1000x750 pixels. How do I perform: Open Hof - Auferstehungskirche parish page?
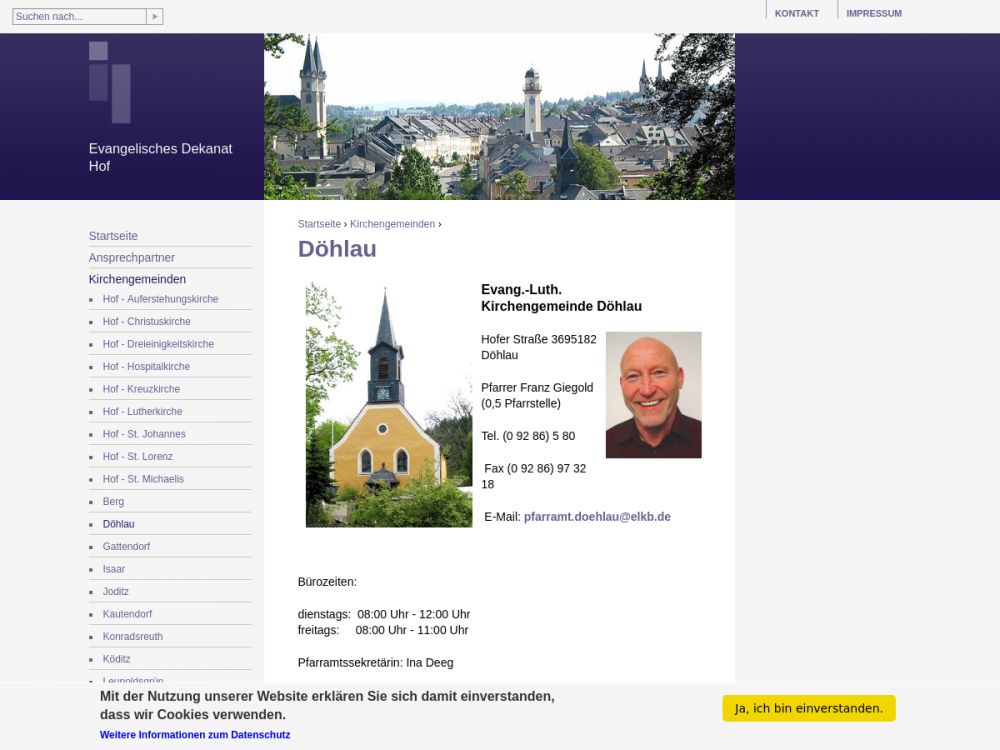[160, 299]
